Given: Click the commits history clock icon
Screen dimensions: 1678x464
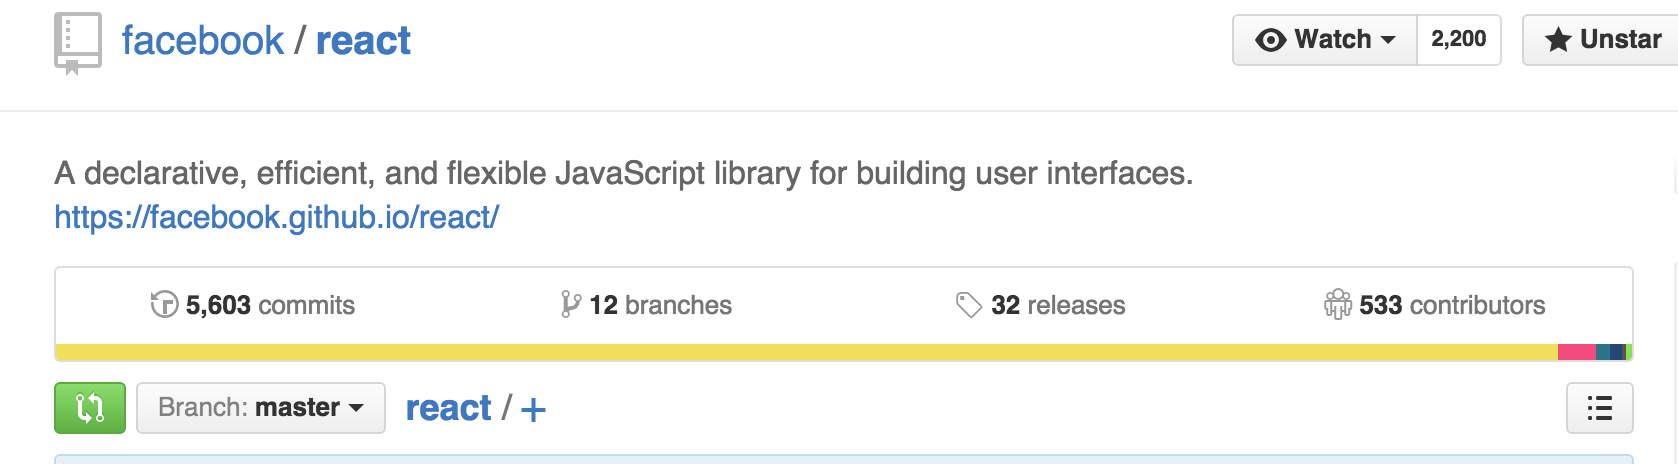Looking at the screenshot, I should coord(164,304).
